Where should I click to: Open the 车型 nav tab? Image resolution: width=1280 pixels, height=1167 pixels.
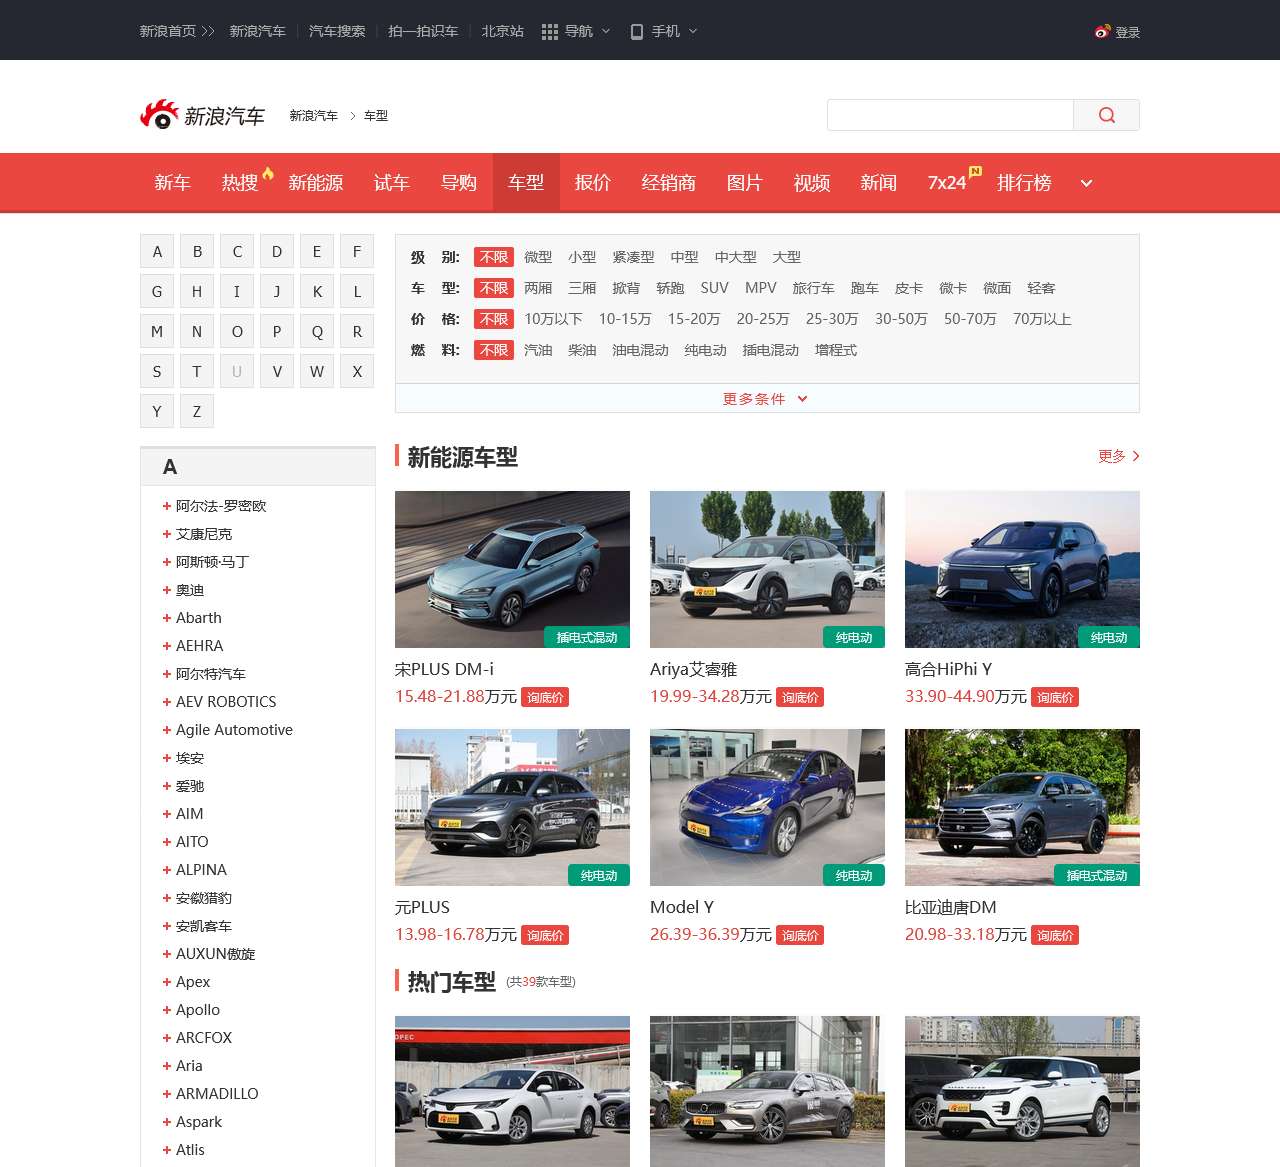pyautogui.click(x=526, y=183)
